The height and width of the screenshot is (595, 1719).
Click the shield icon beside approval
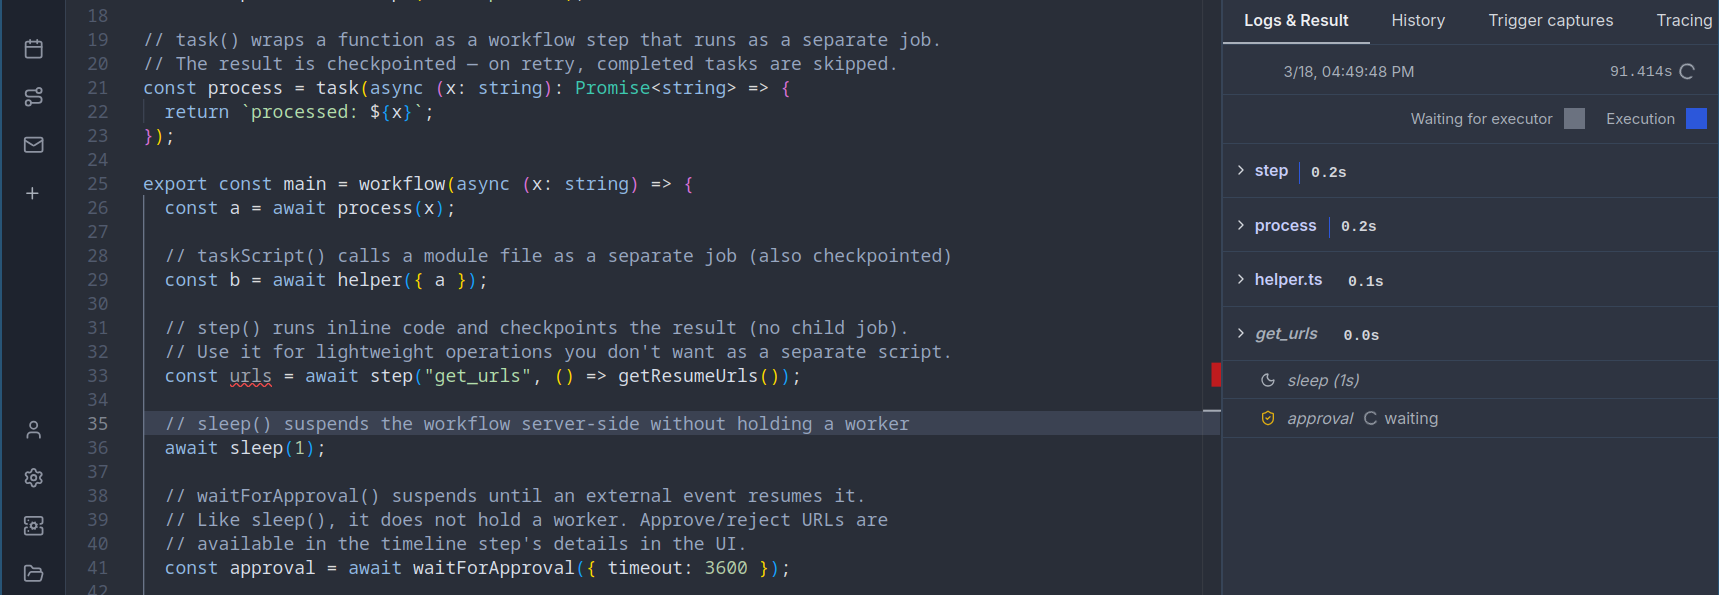coord(1268,419)
